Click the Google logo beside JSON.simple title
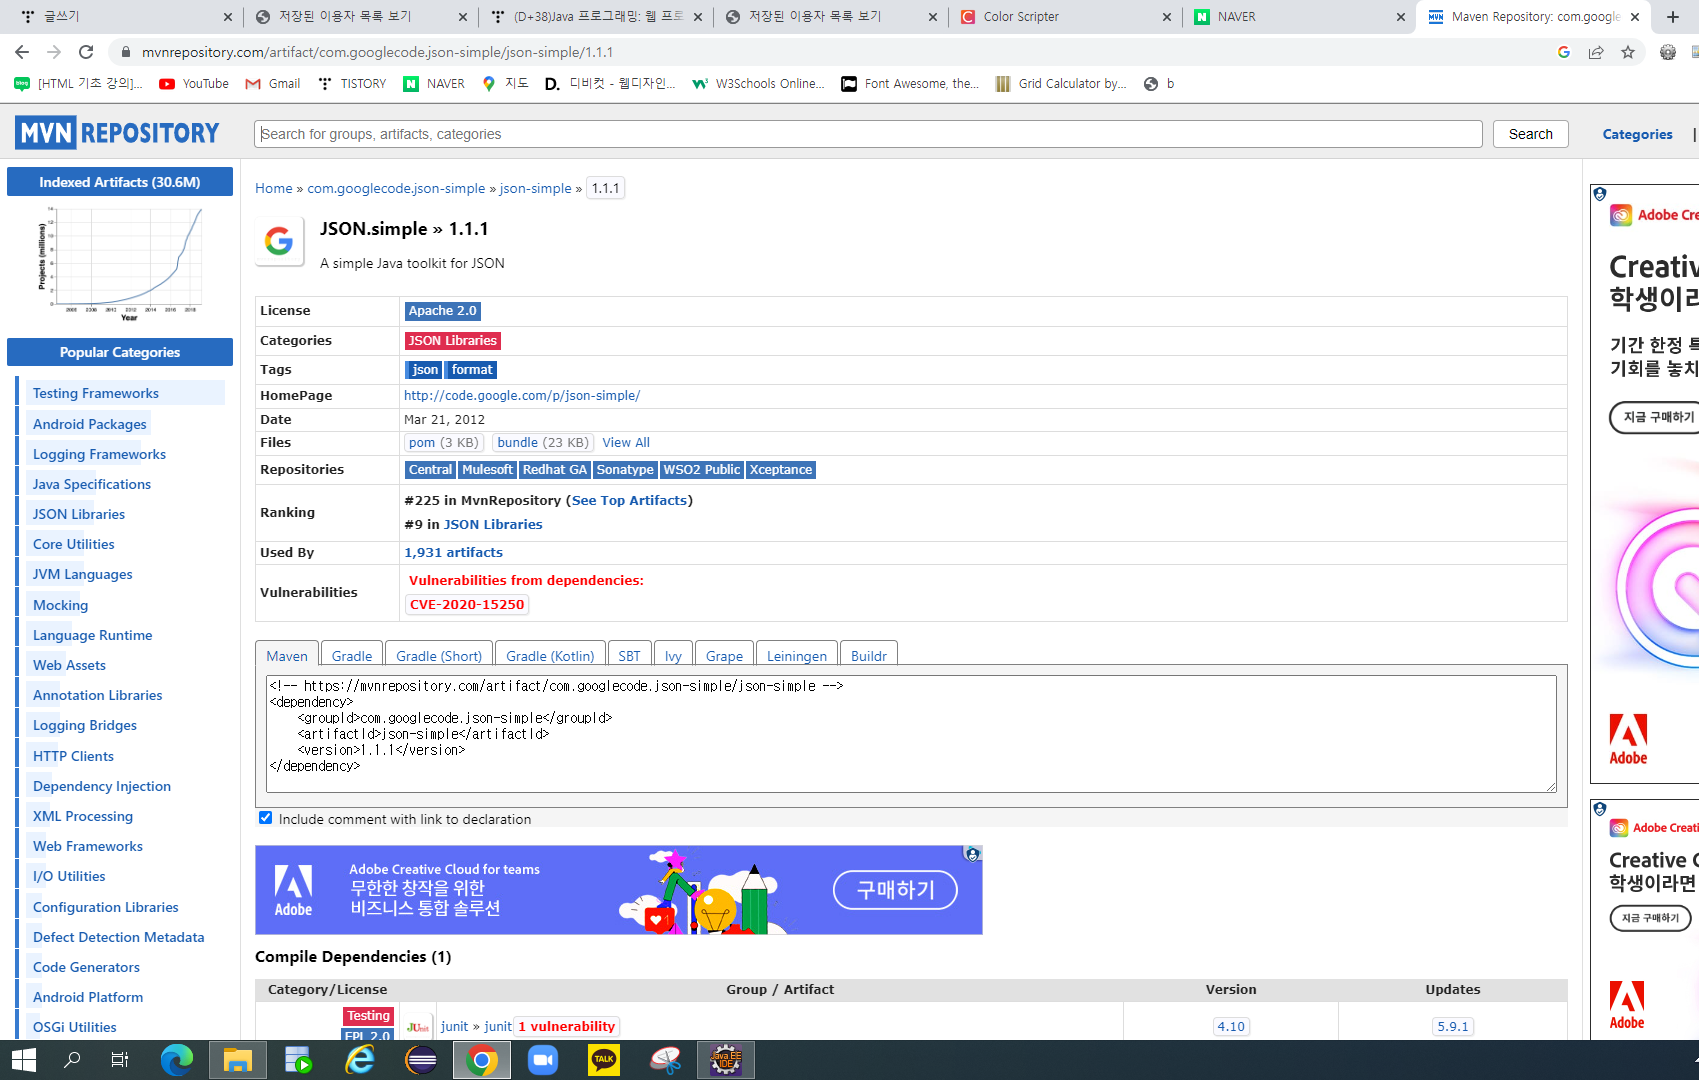Viewport: 1699px width, 1080px height. 279,241
